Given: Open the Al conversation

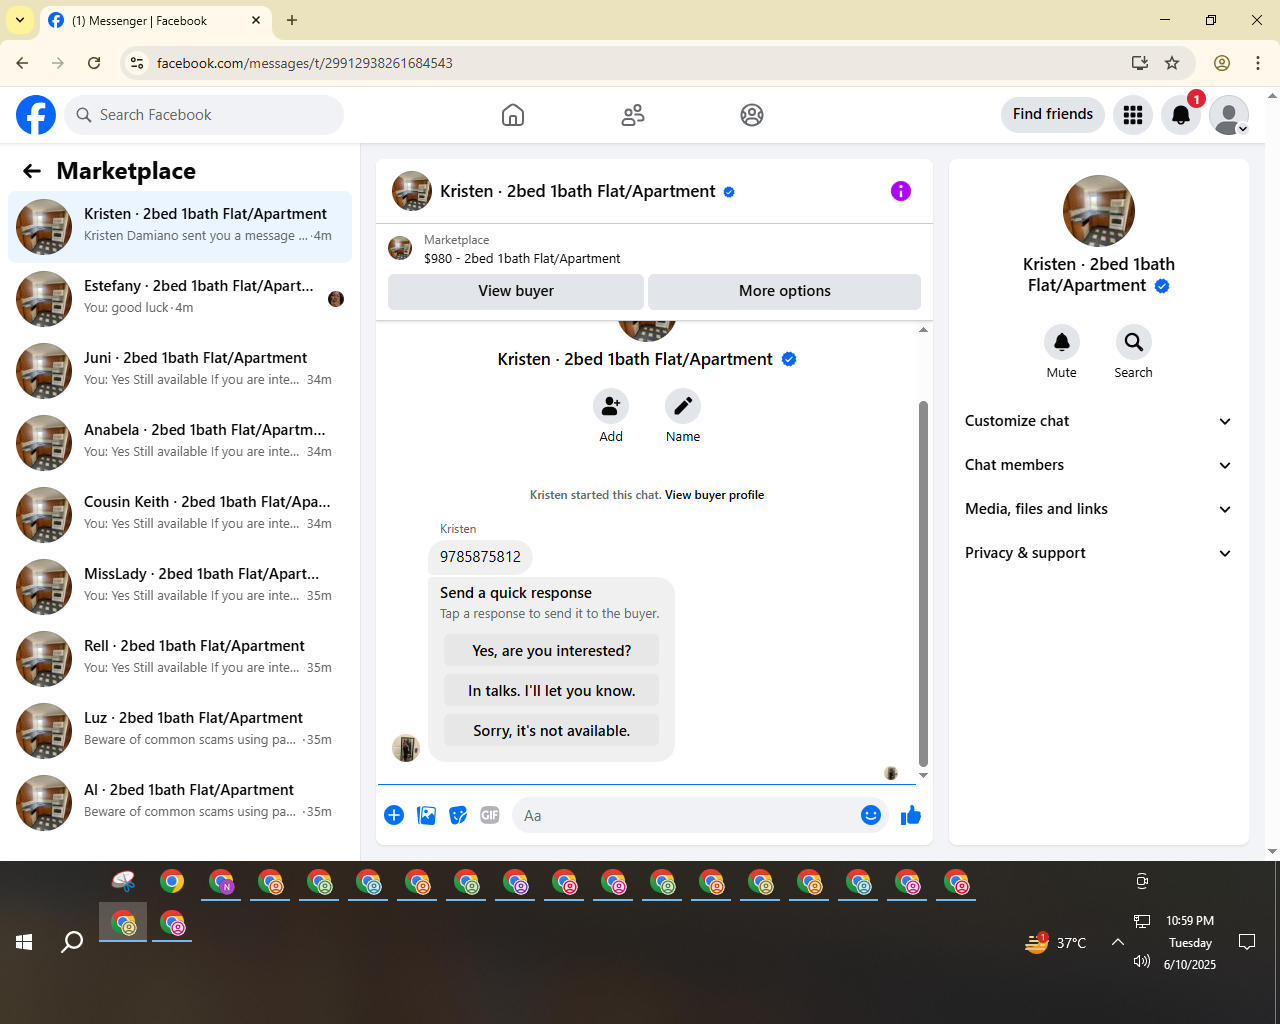Looking at the screenshot, I should point(180,803).
